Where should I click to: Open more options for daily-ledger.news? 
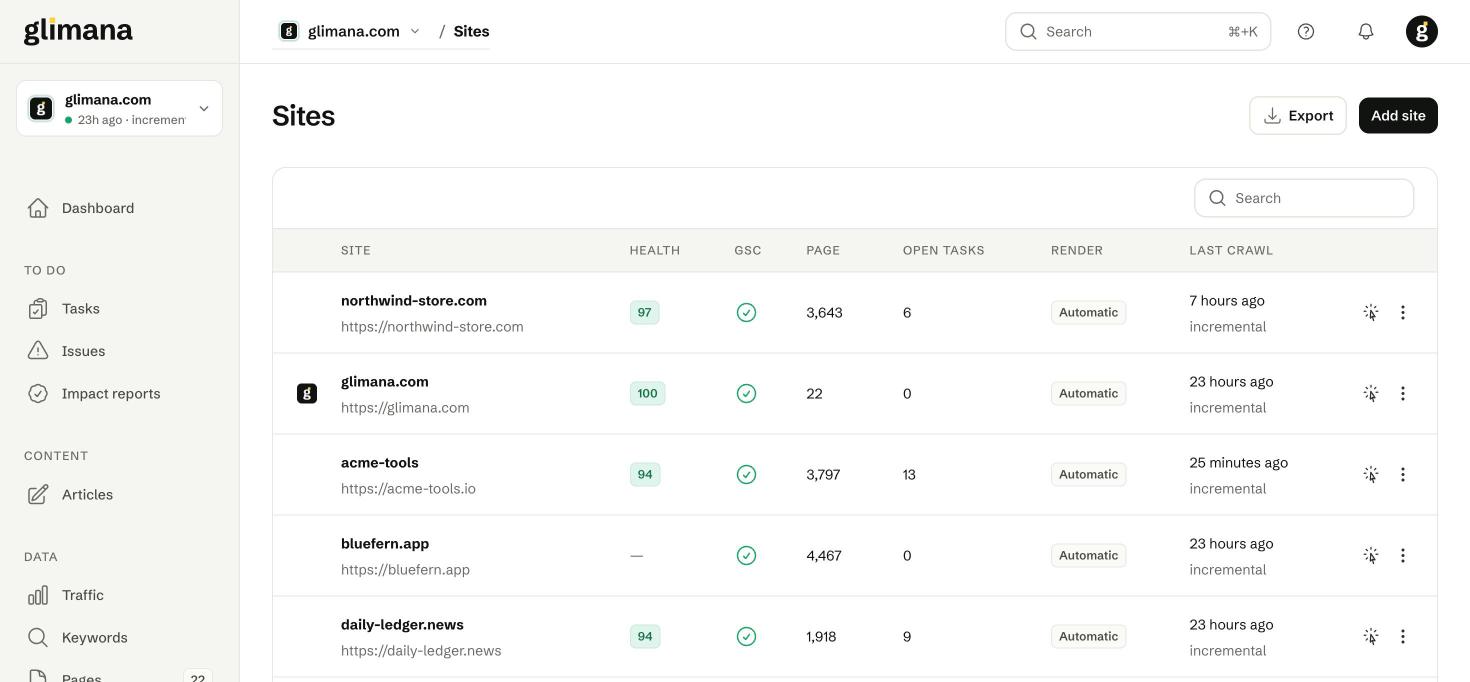coord(1403,637)
